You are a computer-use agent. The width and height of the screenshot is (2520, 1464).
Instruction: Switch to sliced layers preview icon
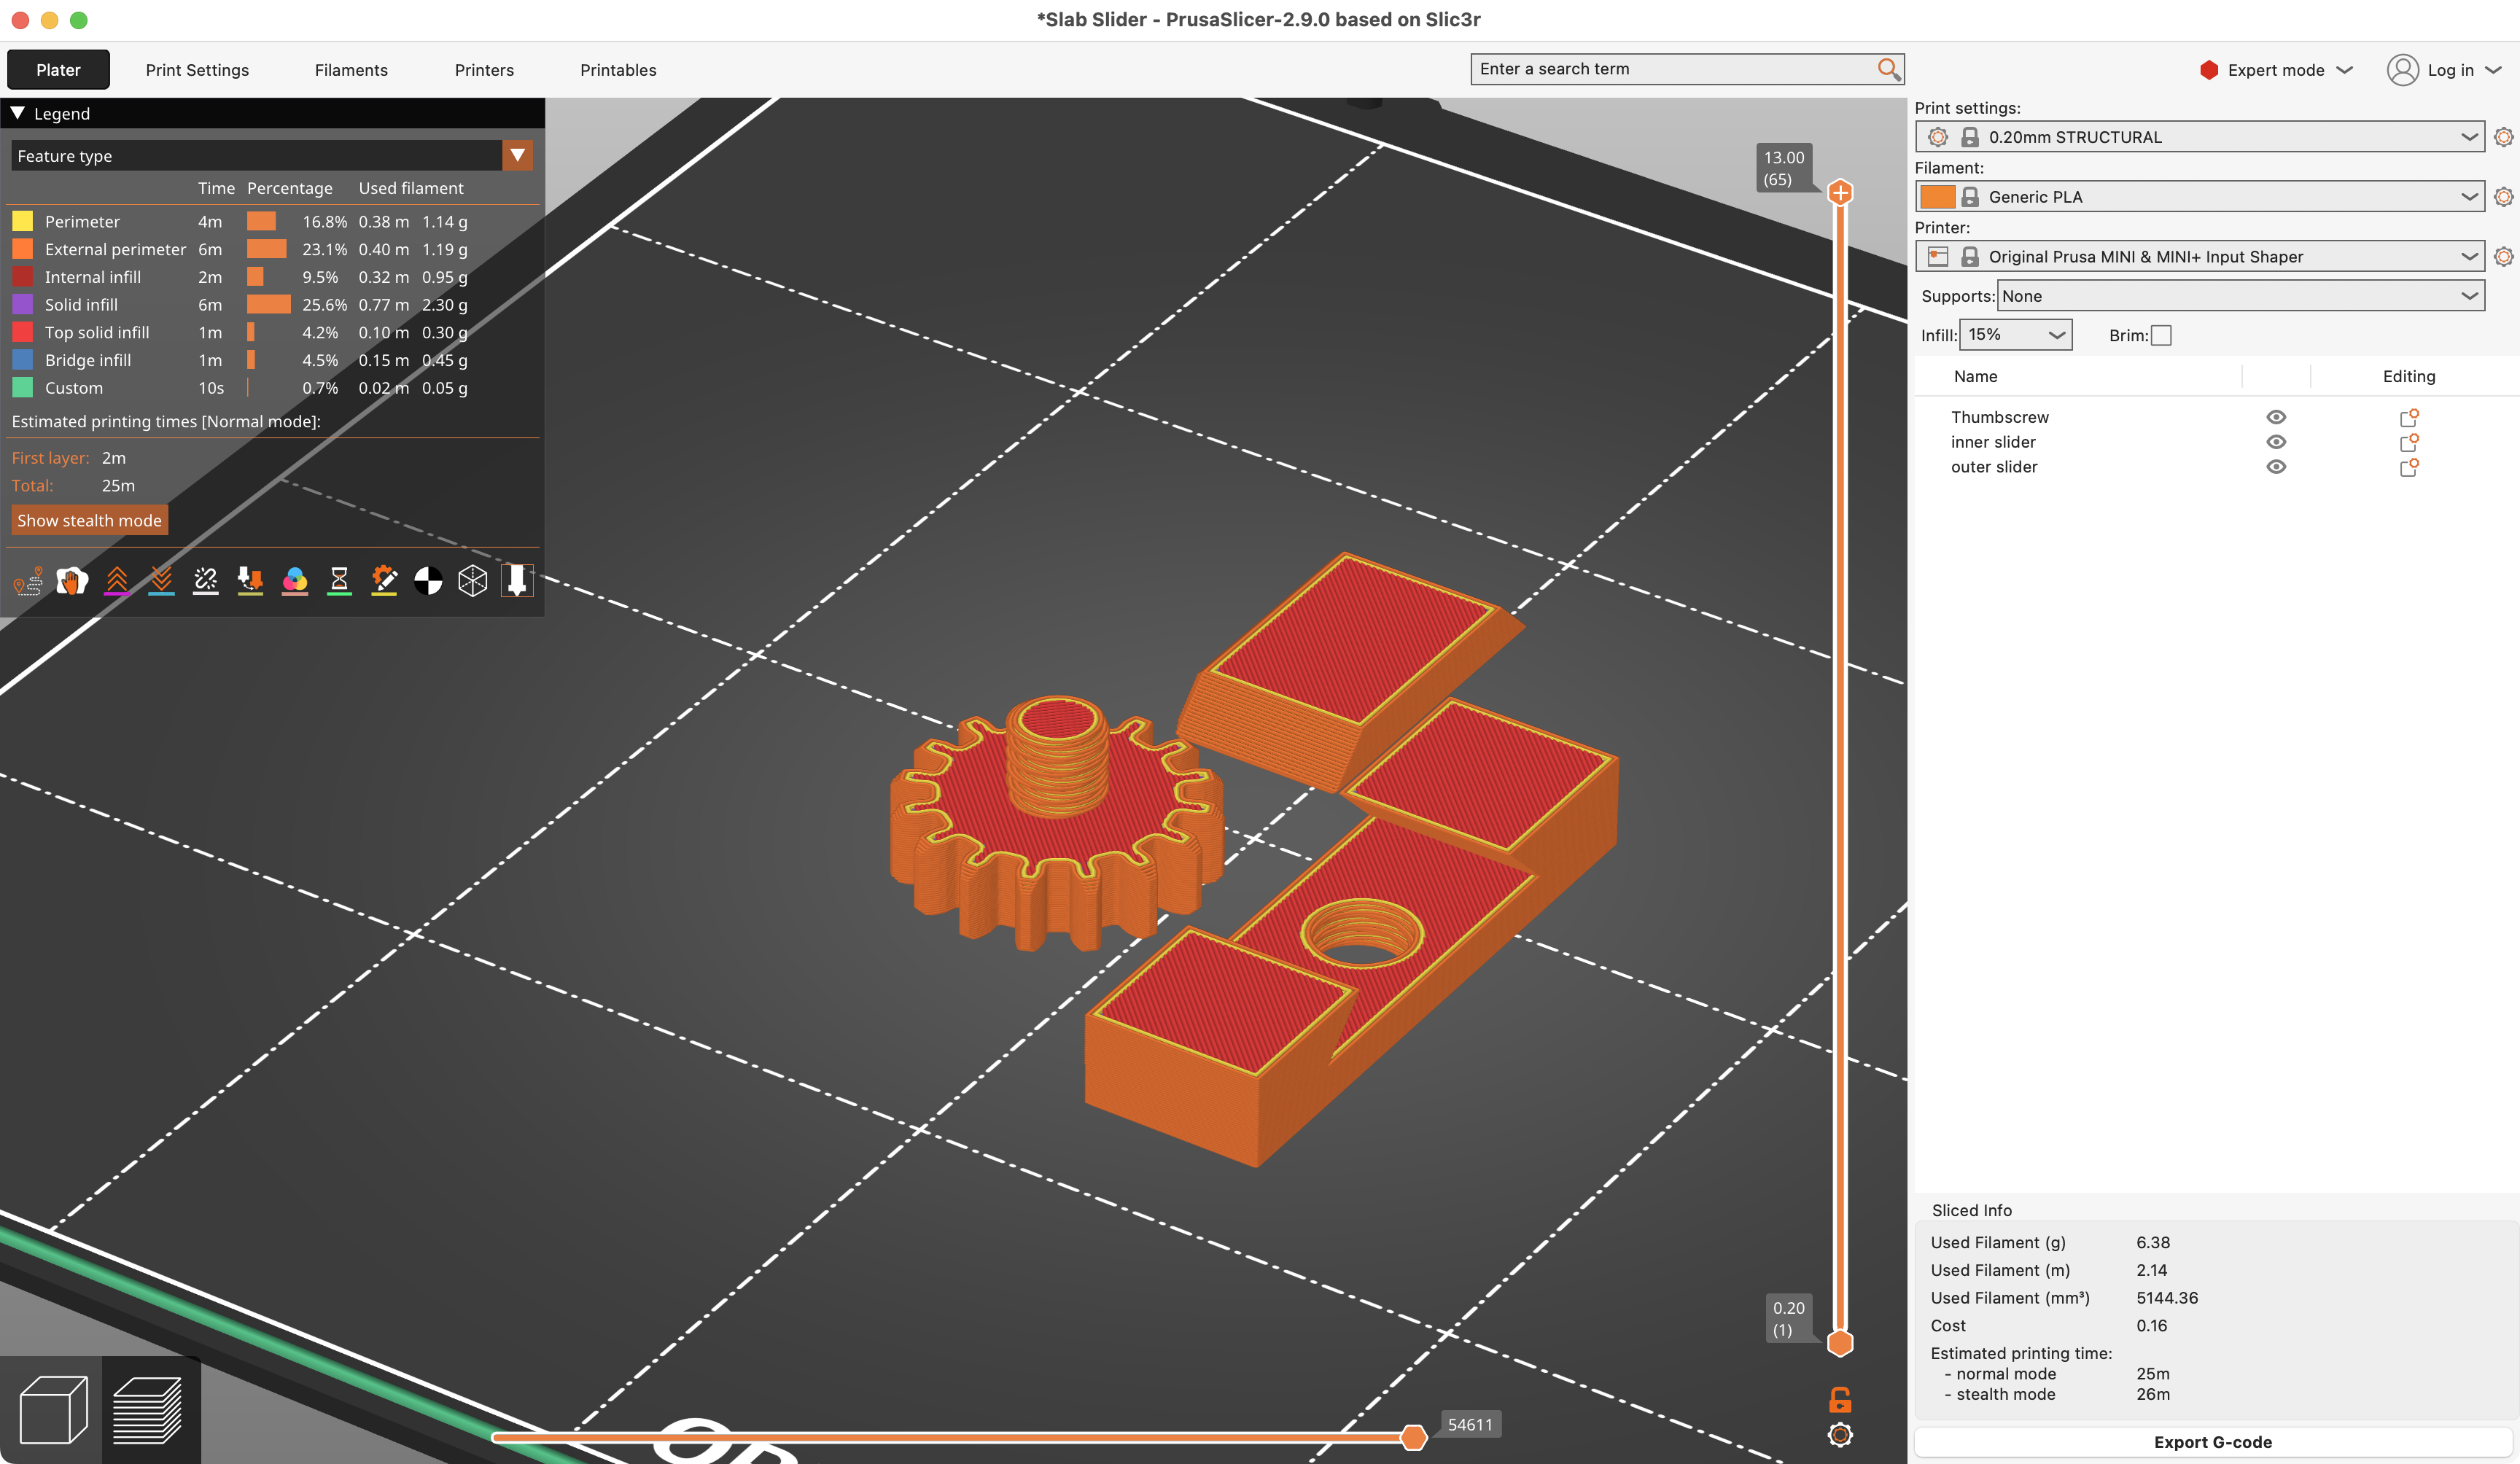coord(149,1410)
